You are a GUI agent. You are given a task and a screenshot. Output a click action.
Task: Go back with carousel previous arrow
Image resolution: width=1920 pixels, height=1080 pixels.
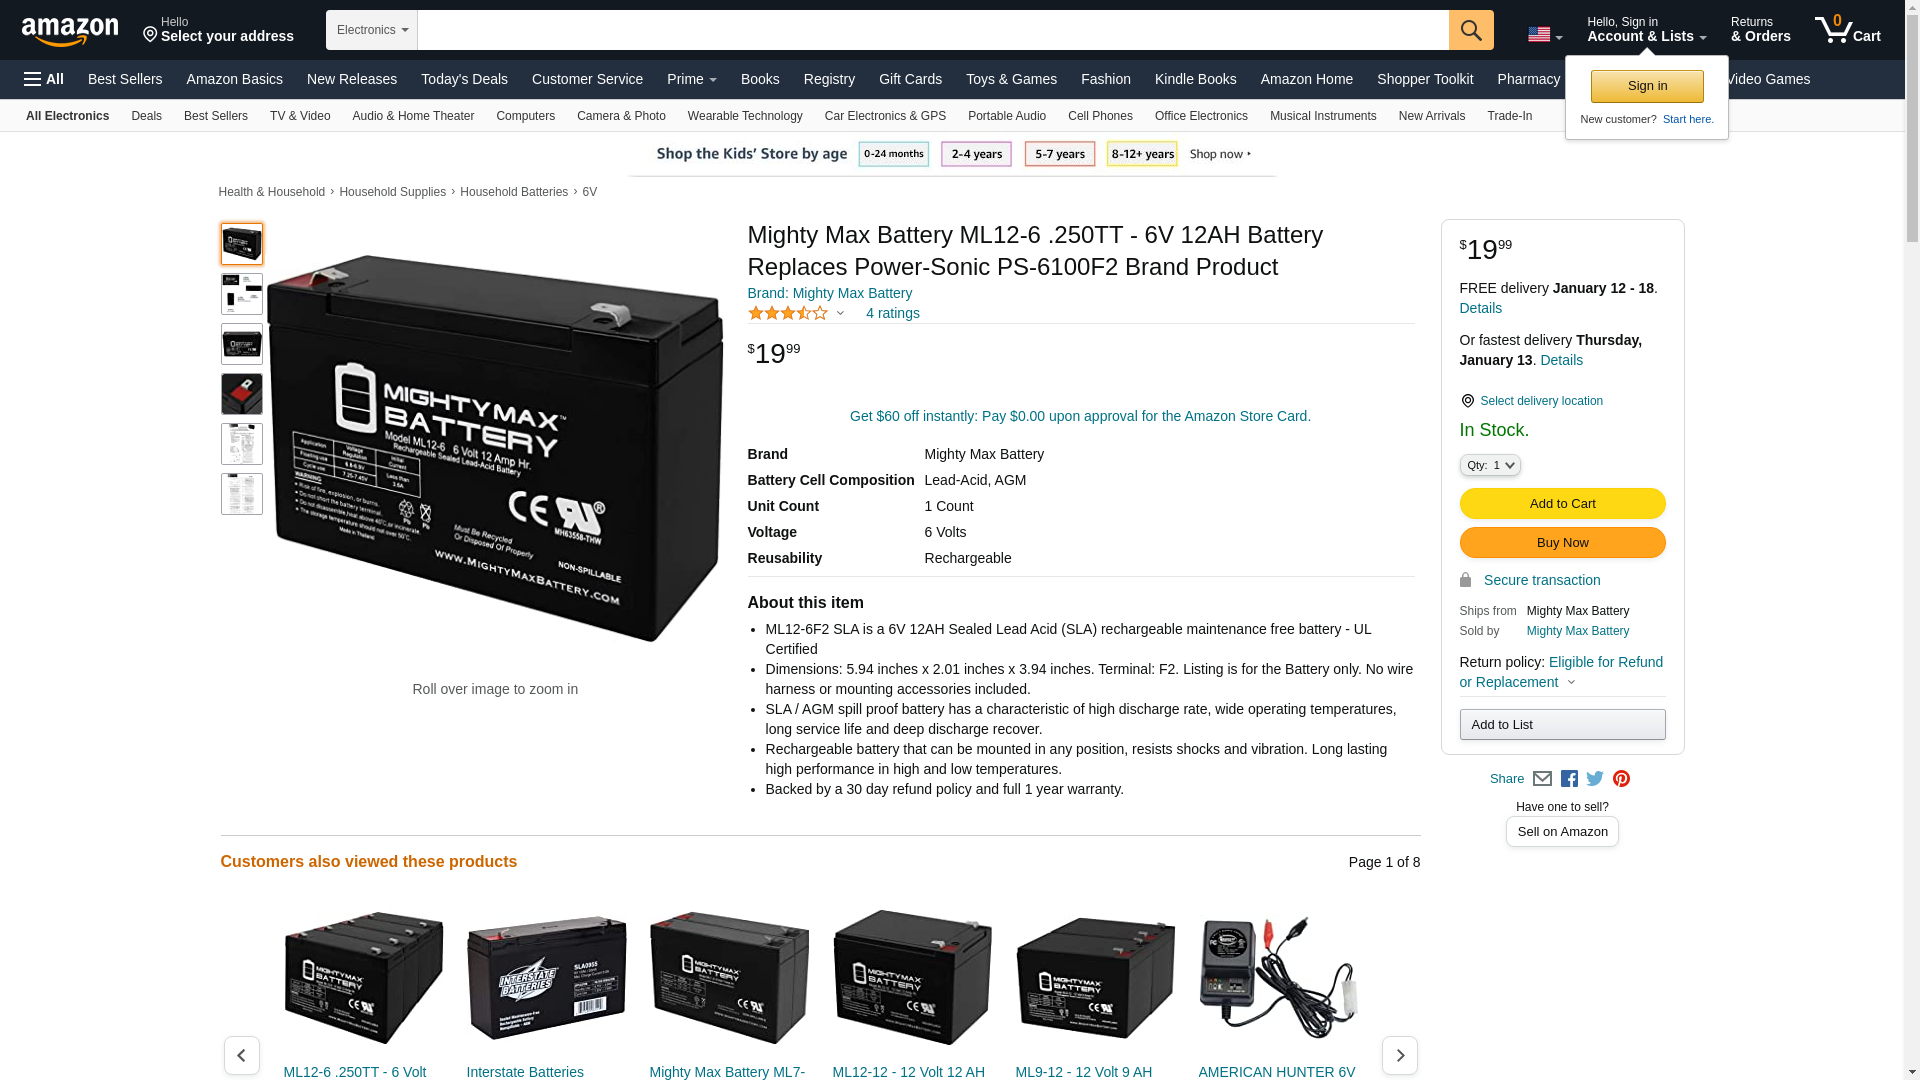click(241, 1055)
